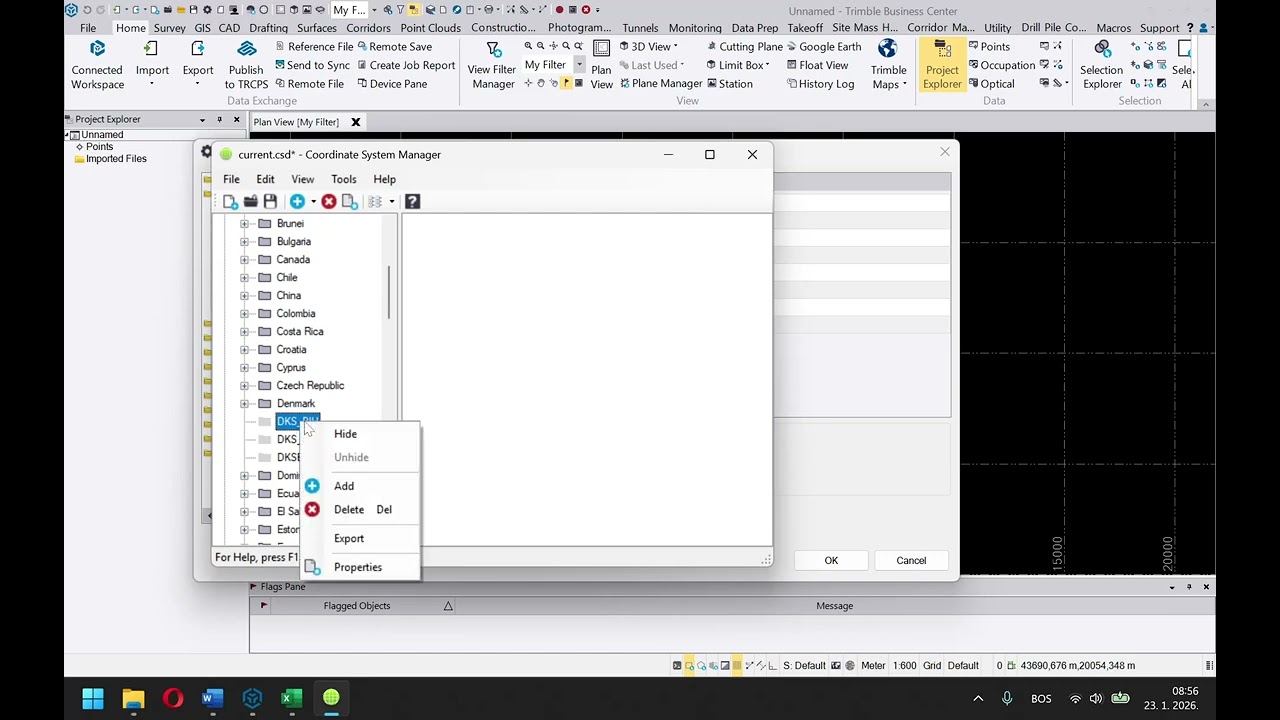Viewport: 1280px width, 720px height.
Task: Expand the Croatia folder node
Action: 244,350
